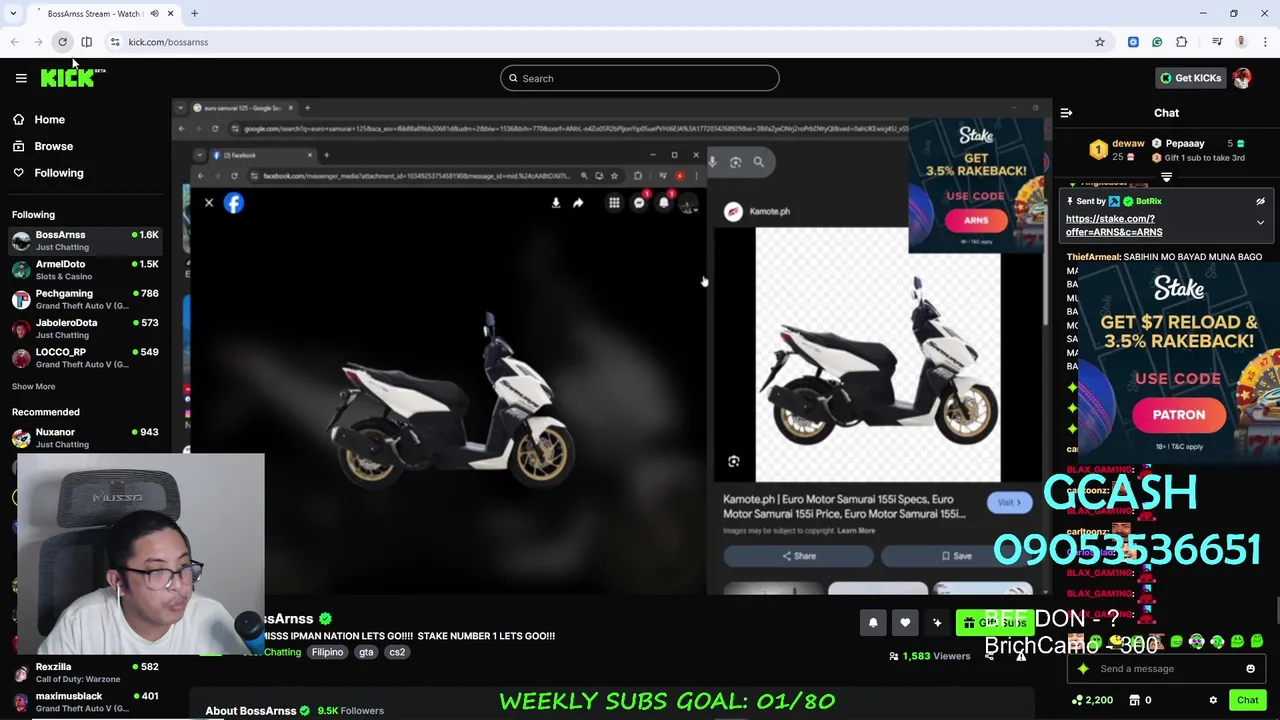Click Save button in streamed image panel
The height and width of the screenshot is (720, 1280).
pyautogui.click(x=956, y=556)
